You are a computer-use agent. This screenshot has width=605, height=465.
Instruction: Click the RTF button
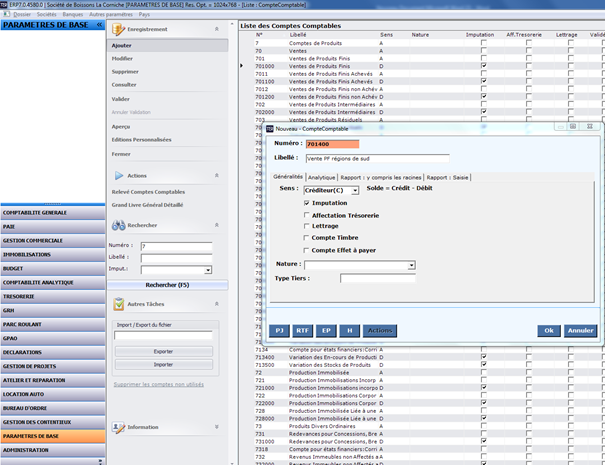tap(302, 331)
